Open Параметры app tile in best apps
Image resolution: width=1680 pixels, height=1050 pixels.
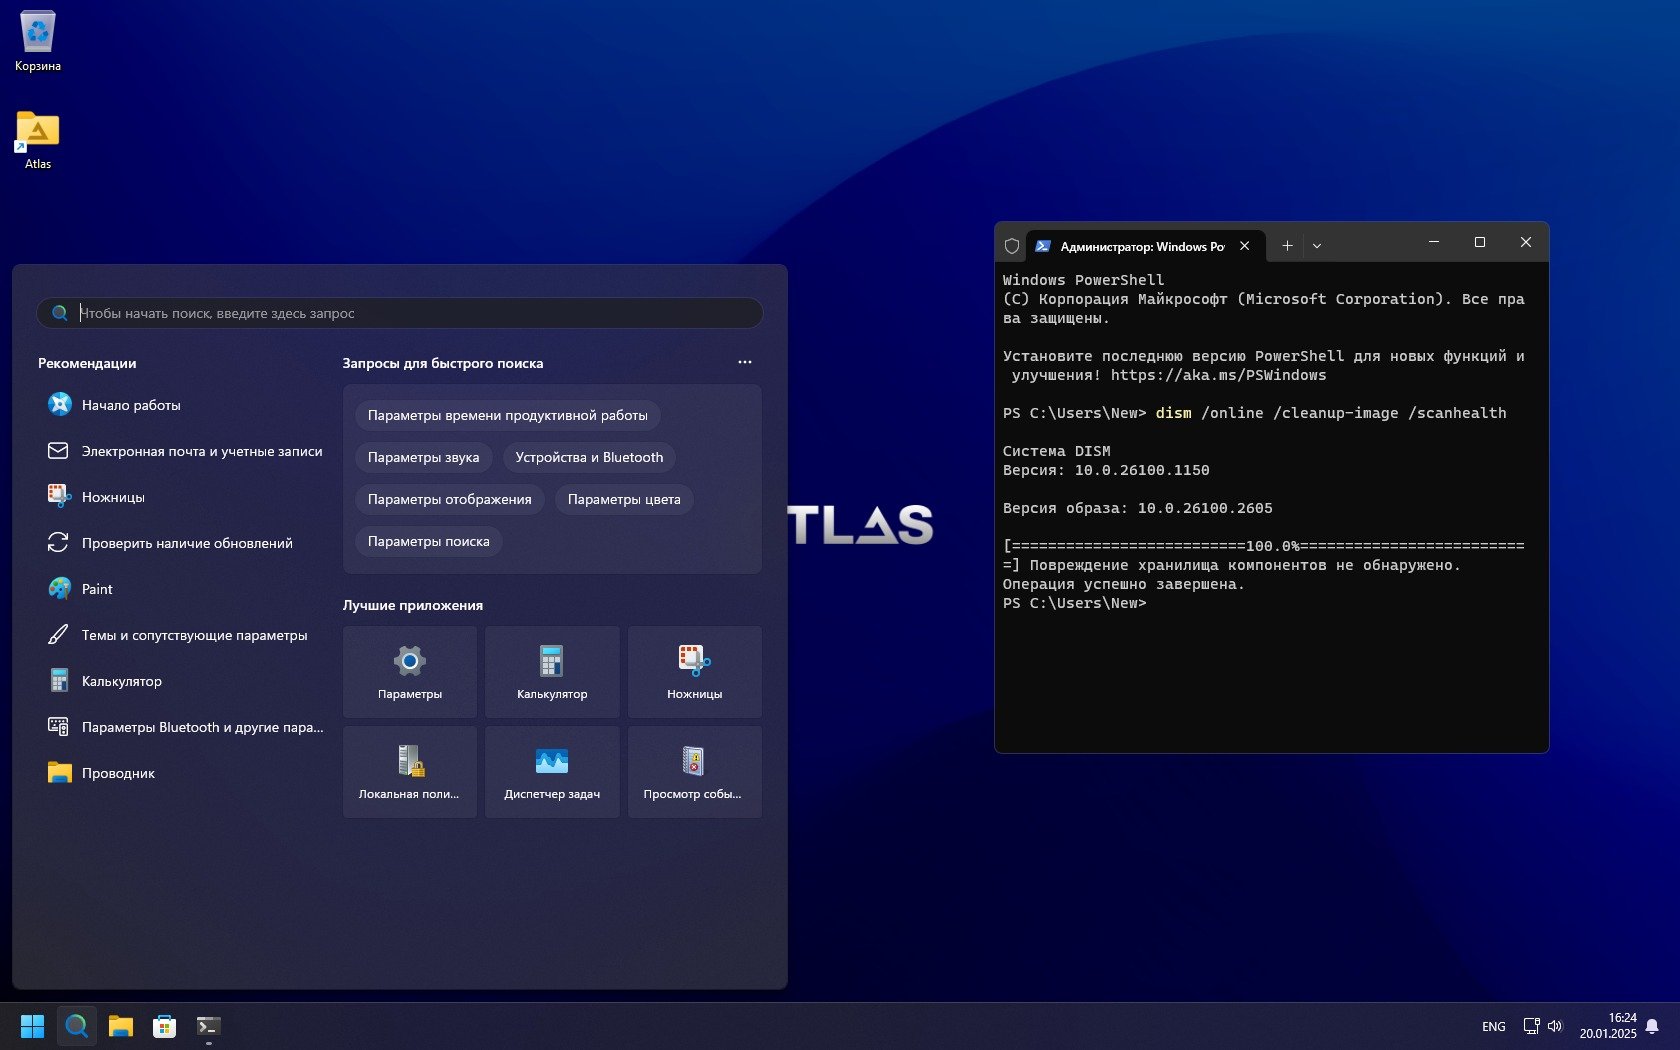pos(410,671)
